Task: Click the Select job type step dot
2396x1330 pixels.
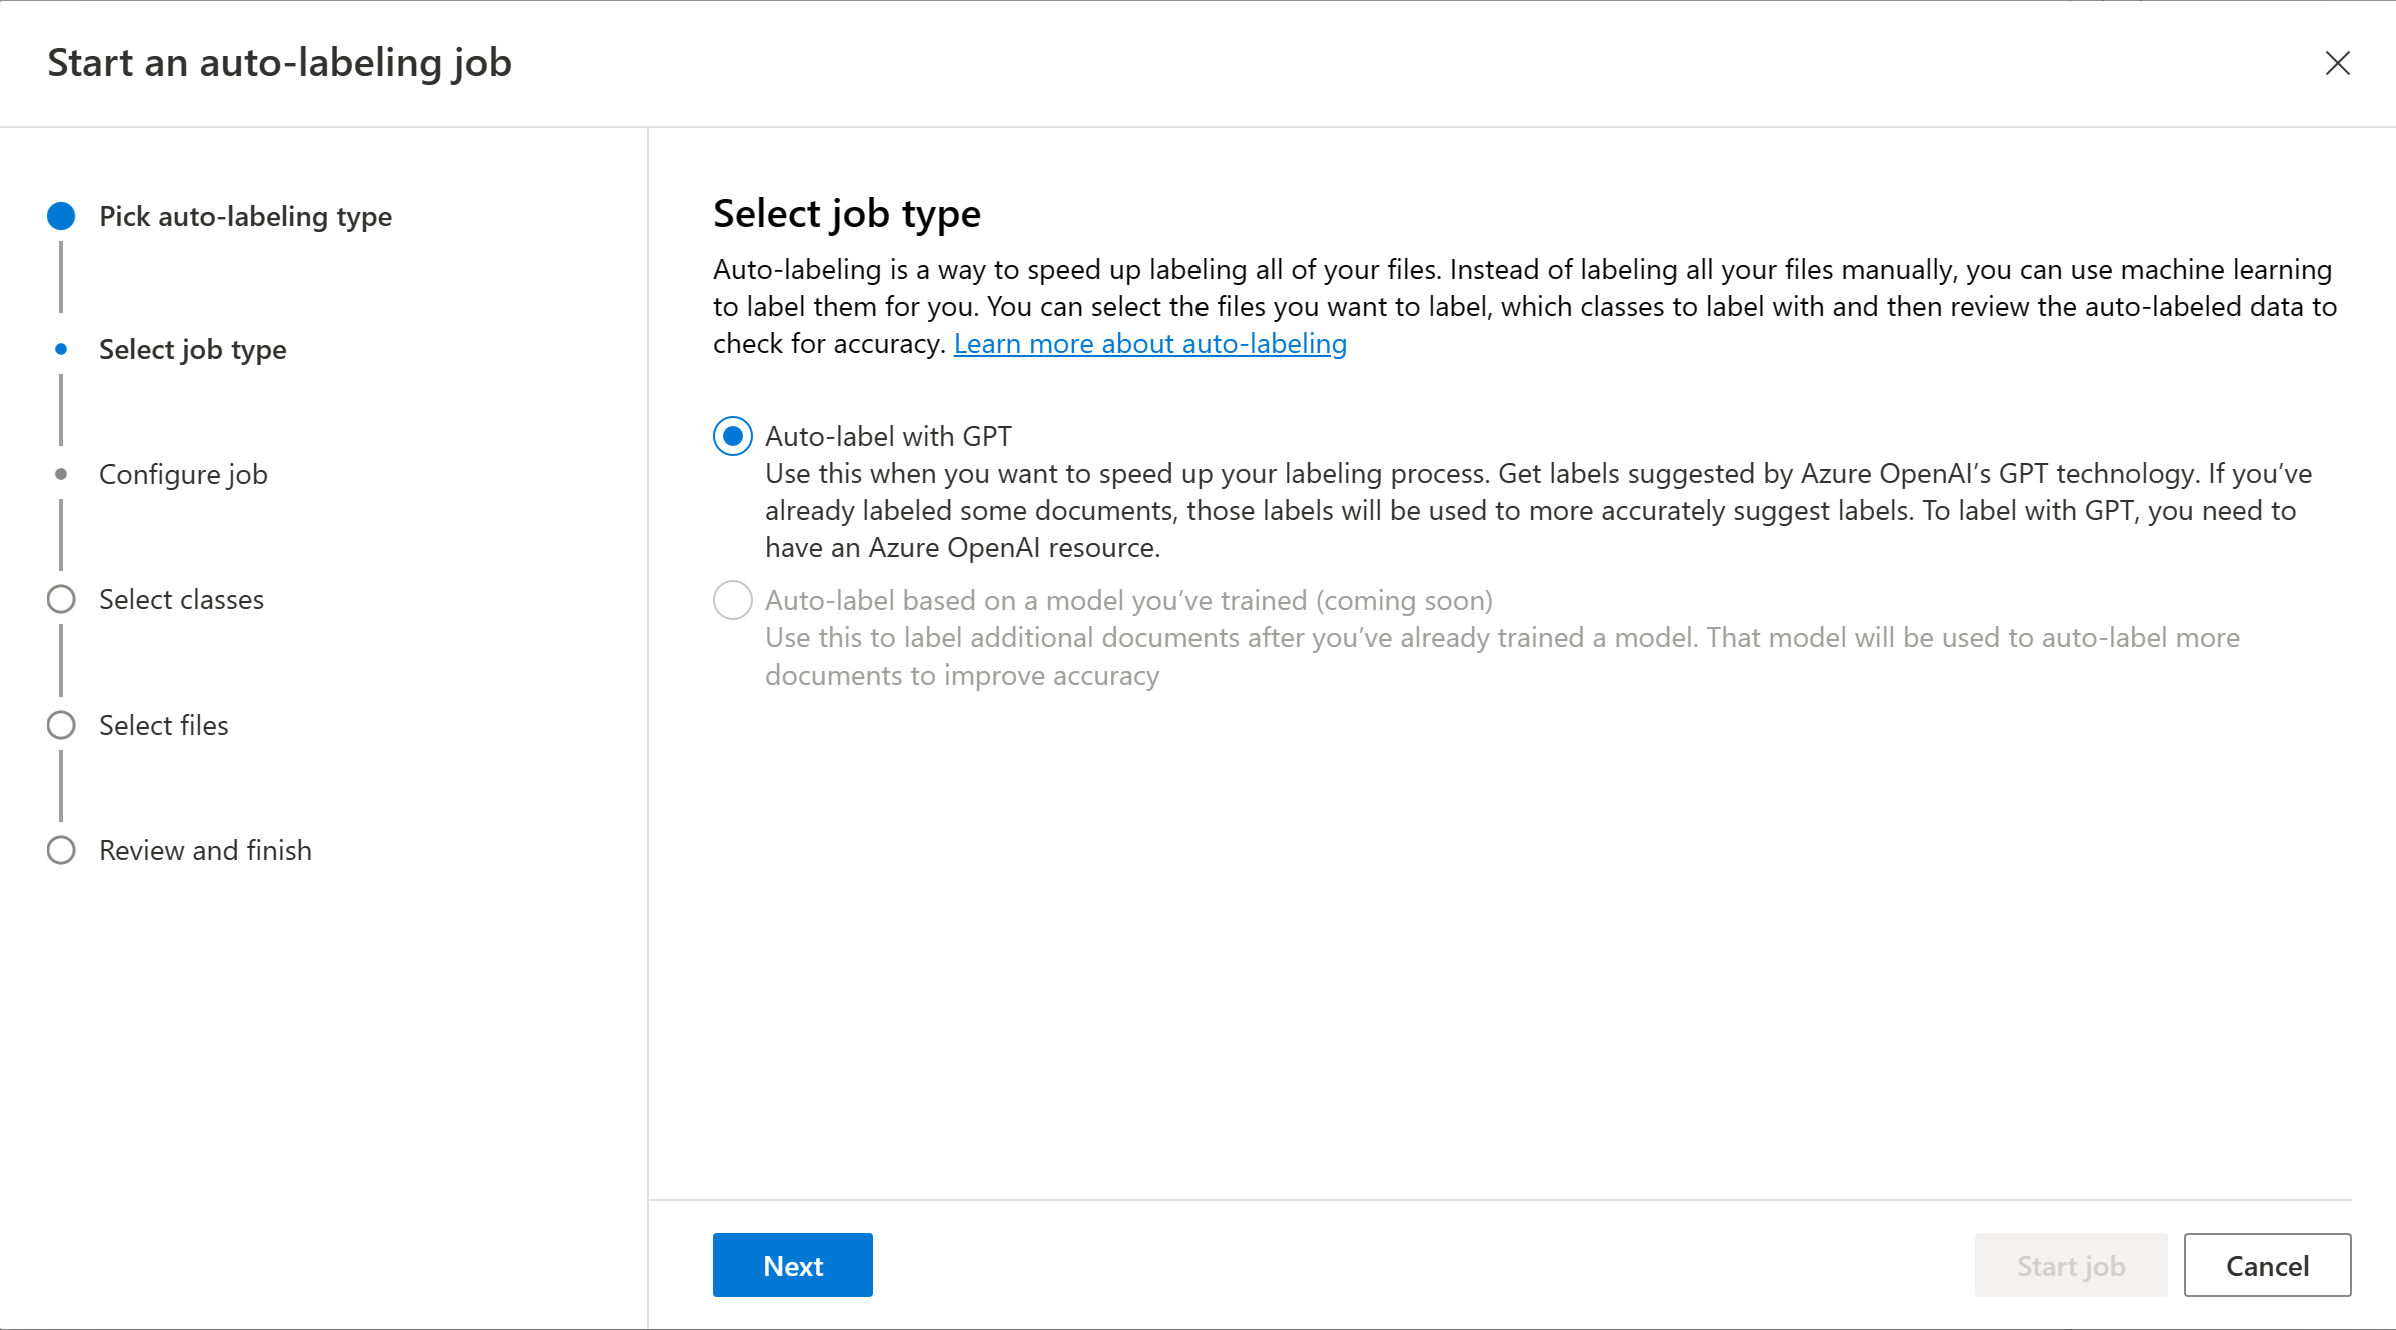Action: pyautogui.click(x=61, y=349)
